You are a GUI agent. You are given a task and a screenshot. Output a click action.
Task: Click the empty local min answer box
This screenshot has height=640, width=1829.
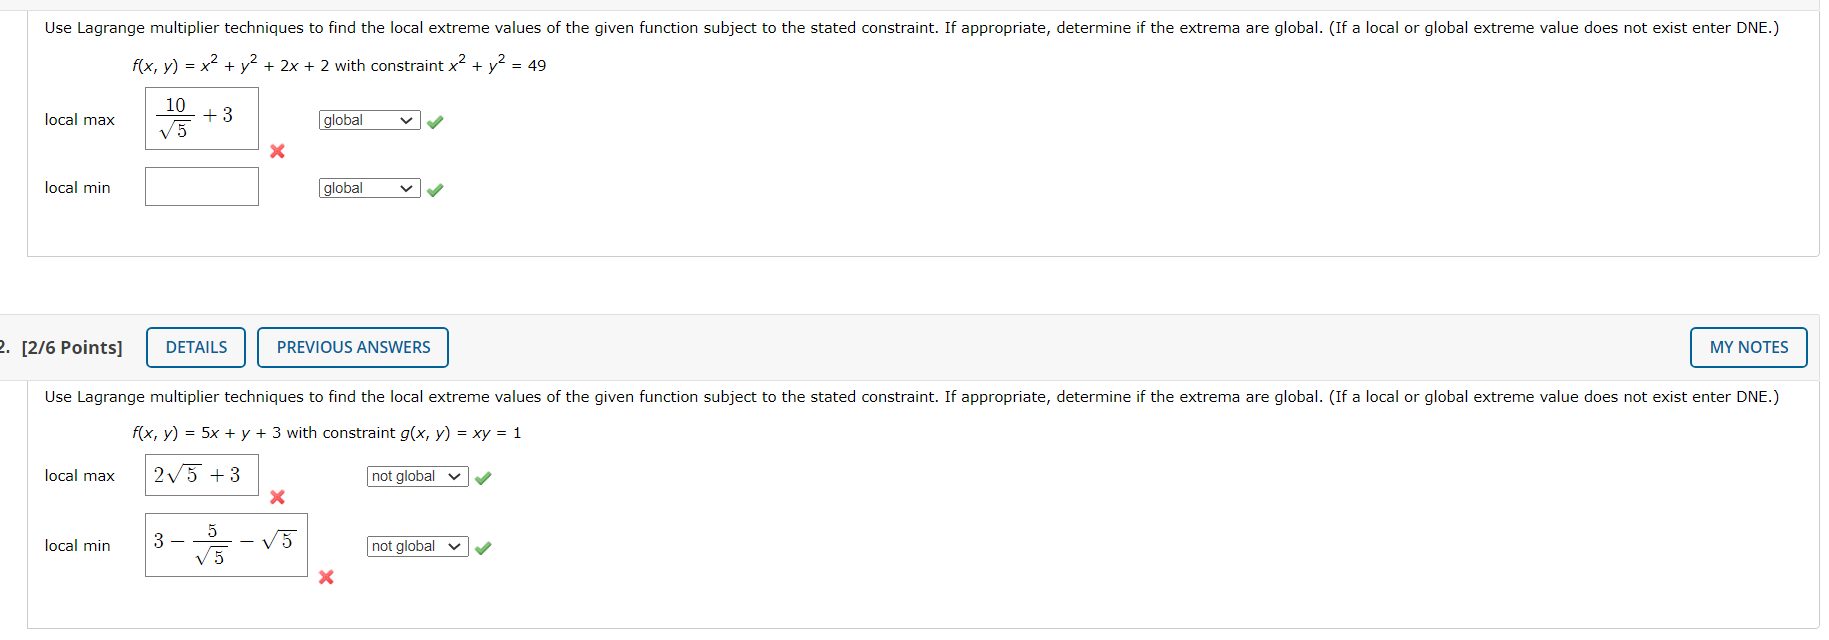[x=201, y=186]
